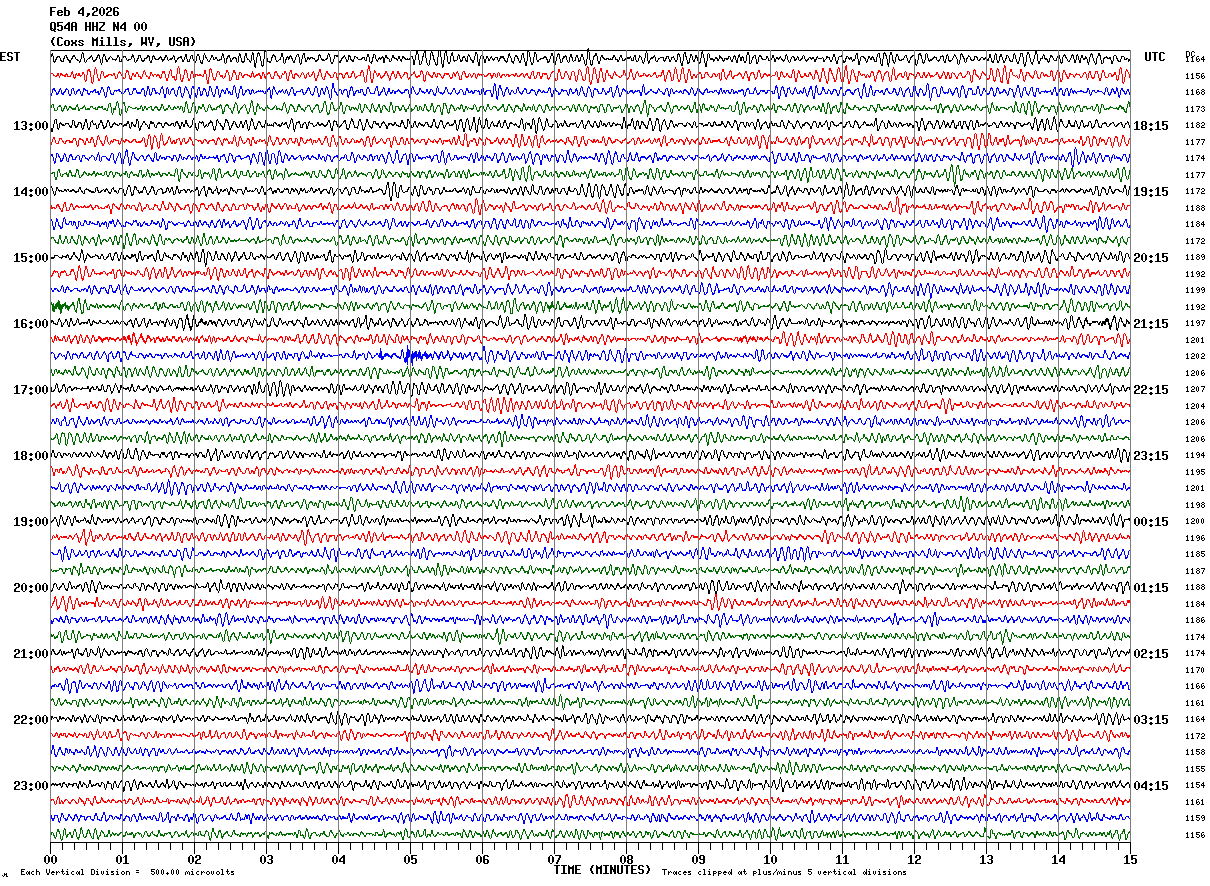
Task: Click the 15:00 EST time label
Action: tap(31, 258)
